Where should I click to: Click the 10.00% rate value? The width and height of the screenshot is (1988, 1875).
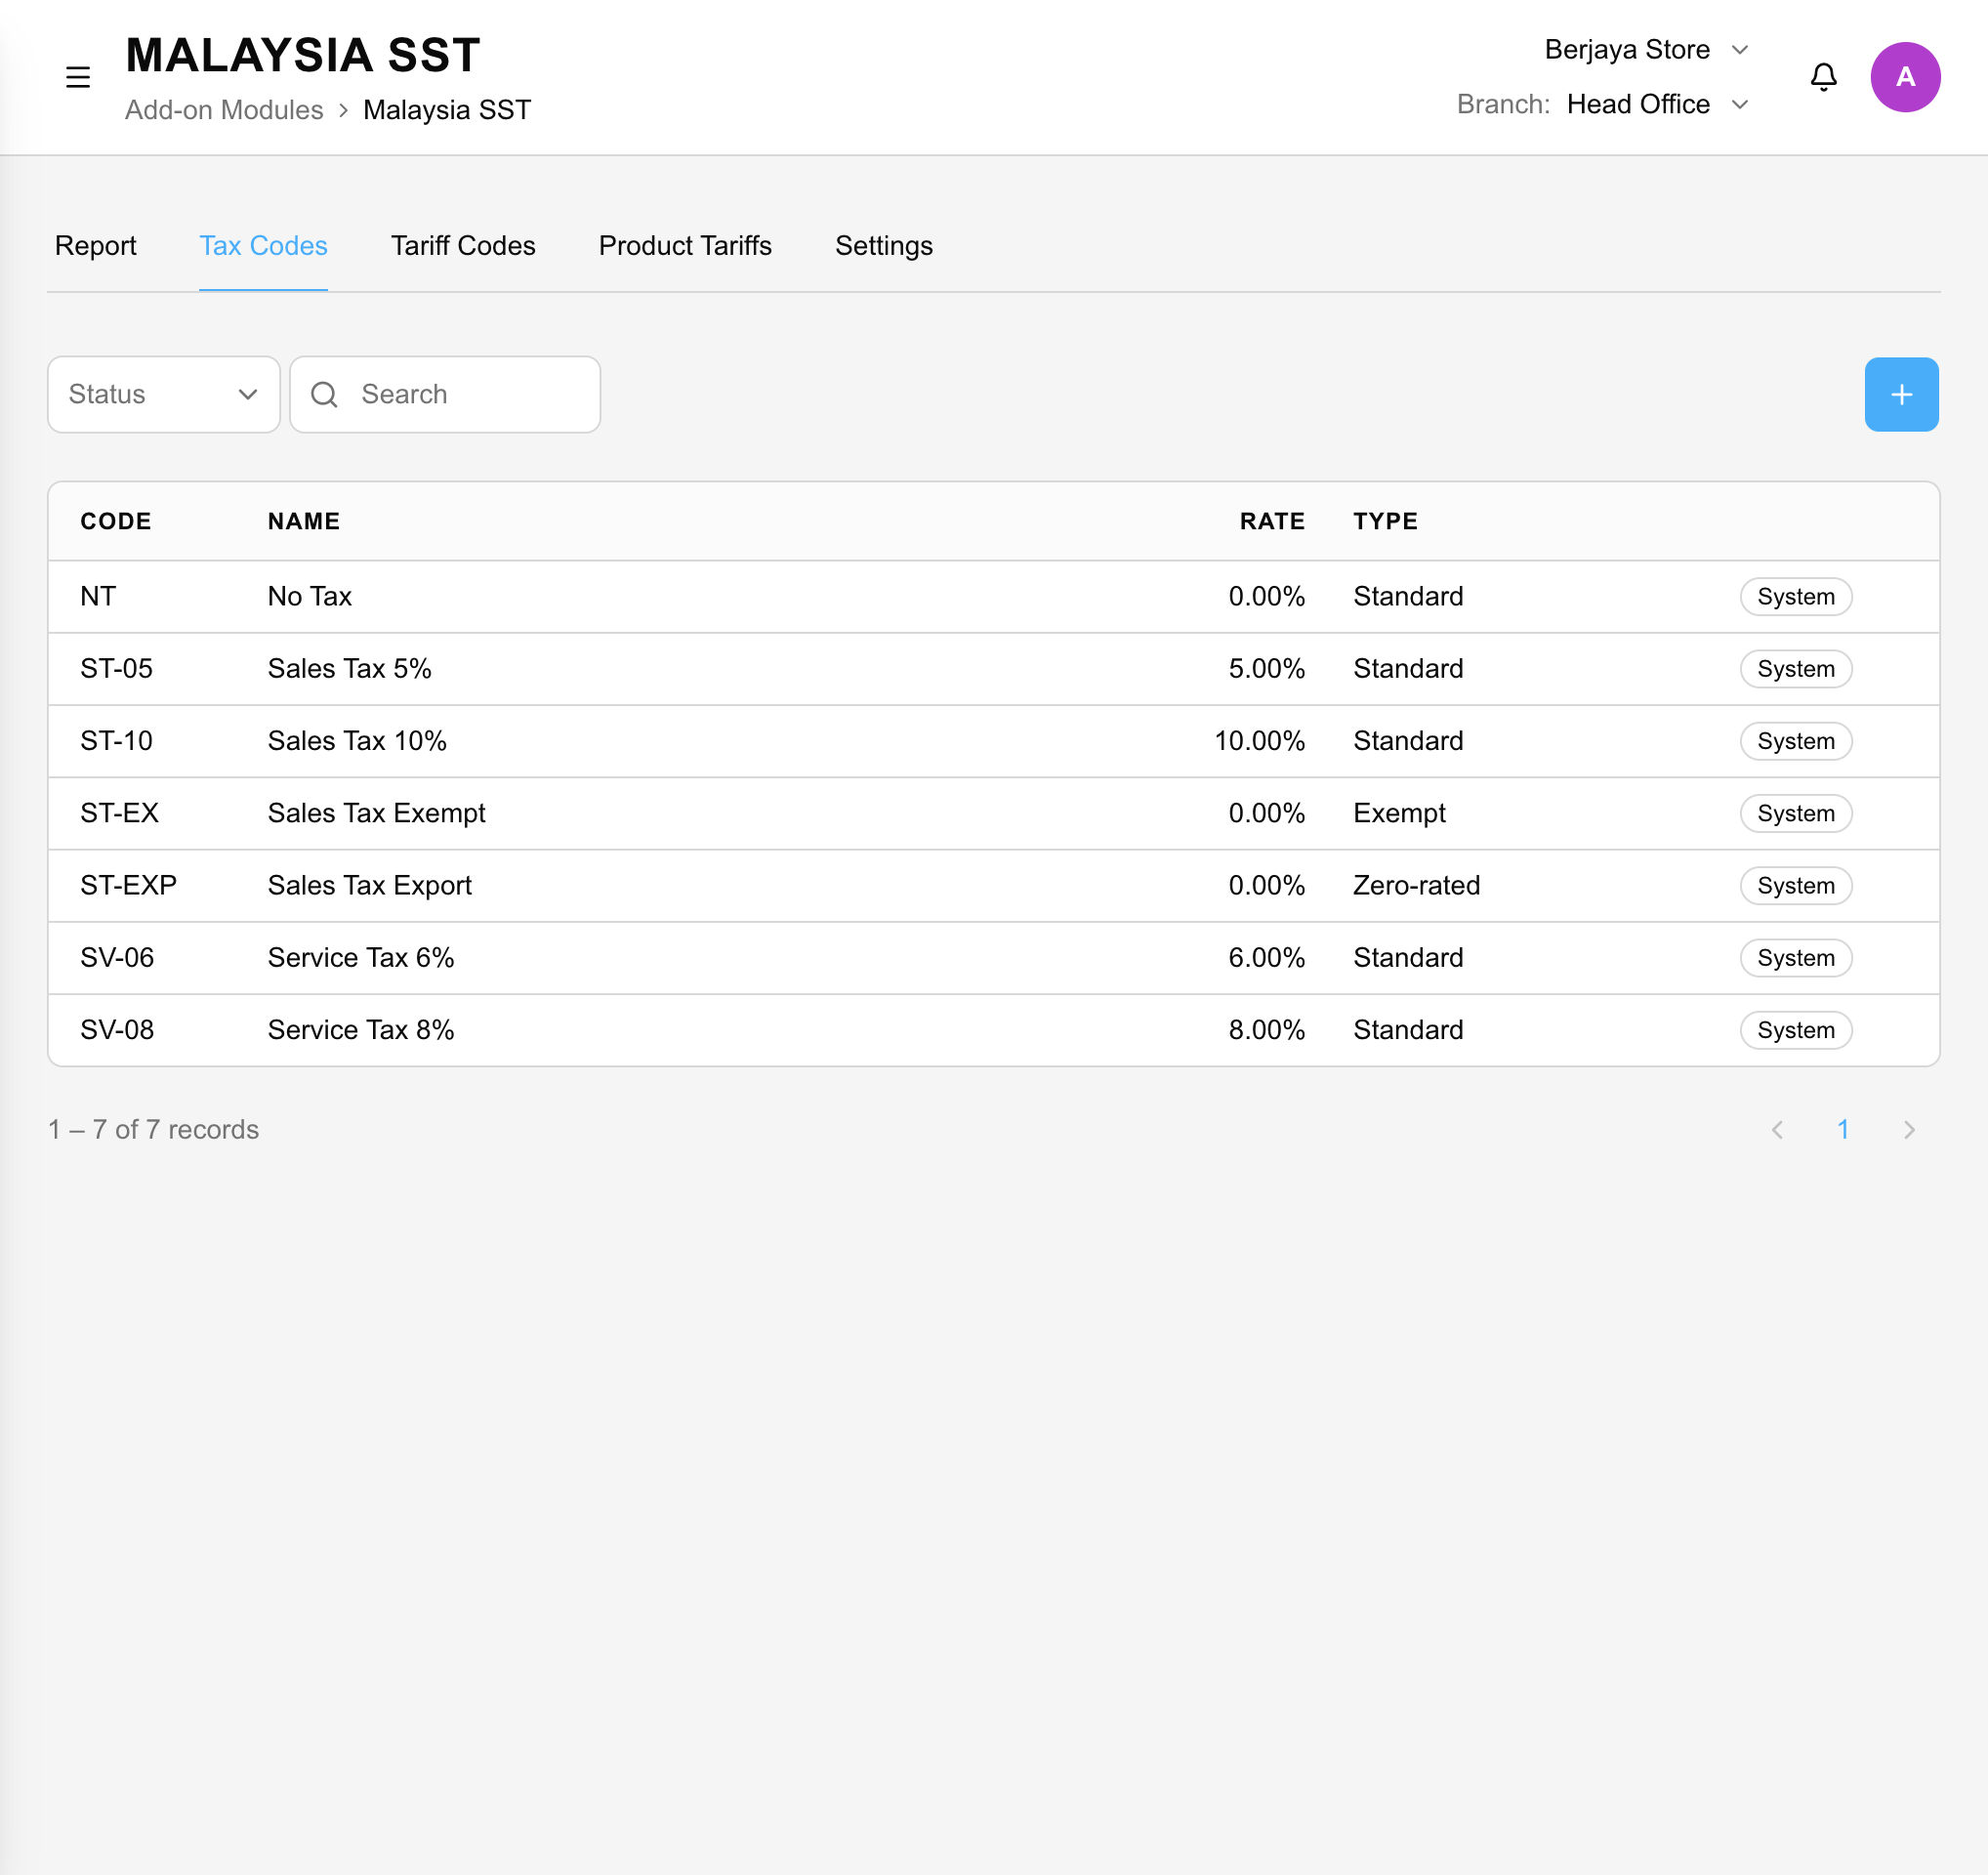1259,740
